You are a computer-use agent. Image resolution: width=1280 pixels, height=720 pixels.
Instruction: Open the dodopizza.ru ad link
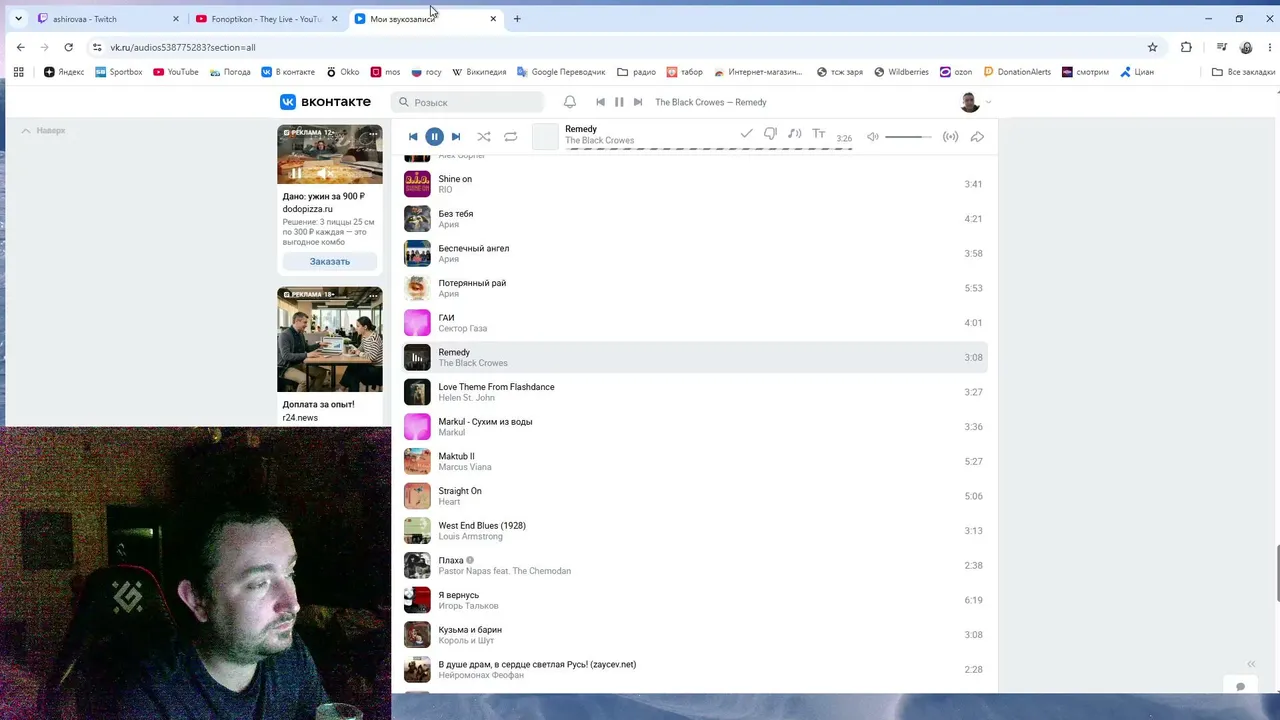coord(308,210)
